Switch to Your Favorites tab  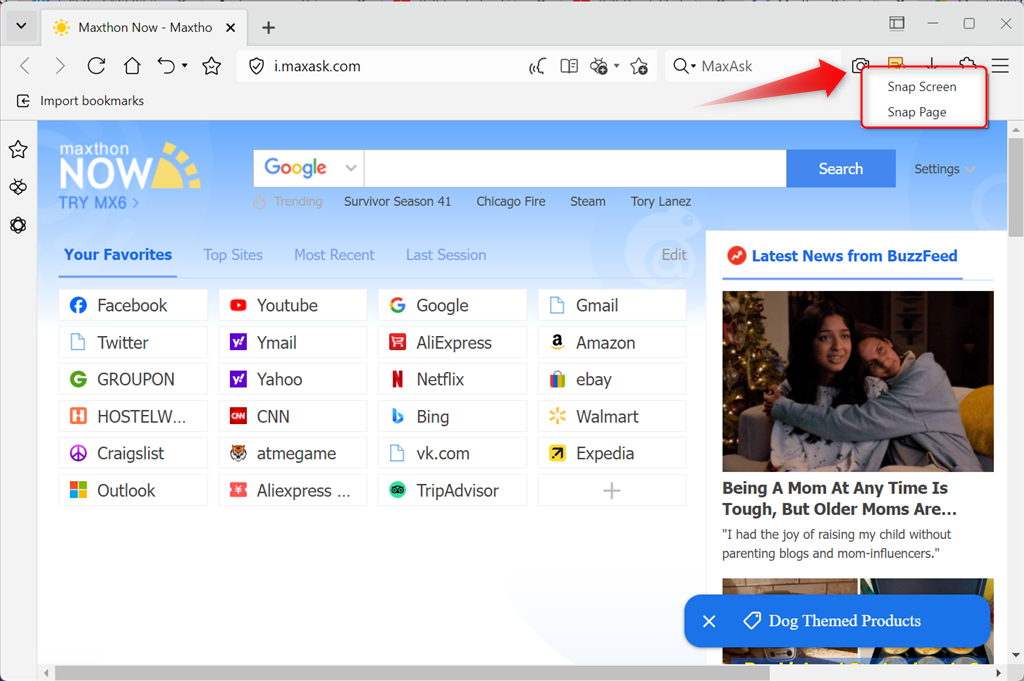118,255
